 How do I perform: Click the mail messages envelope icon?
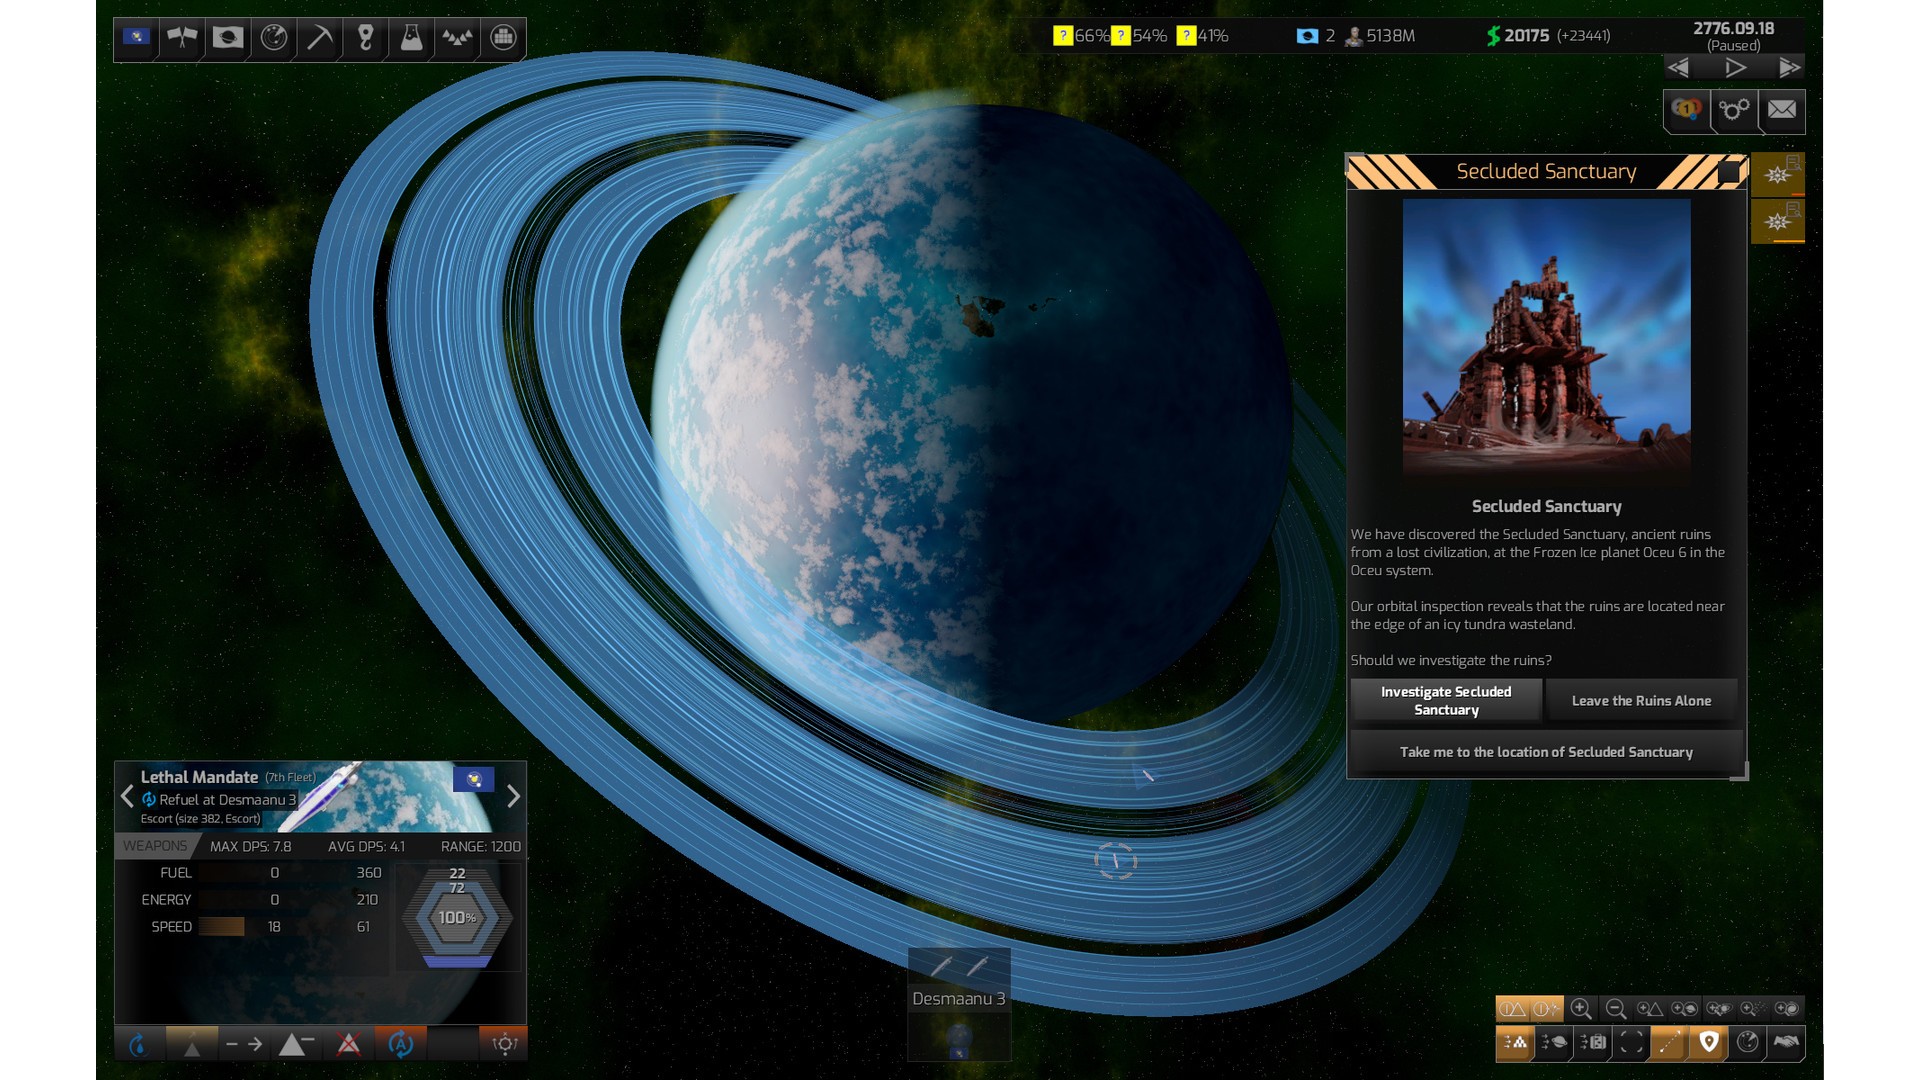pos(1781,110)
